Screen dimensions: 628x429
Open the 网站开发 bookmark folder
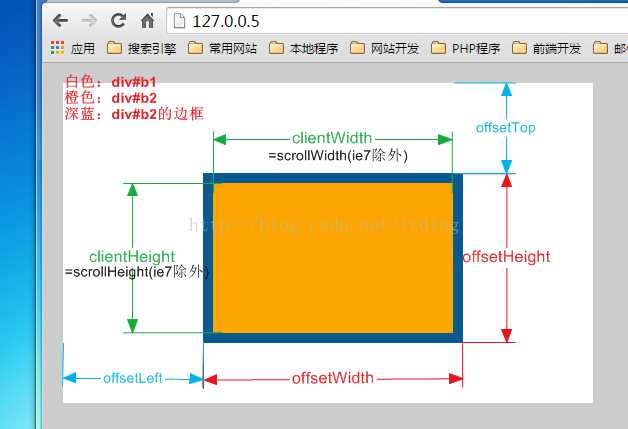click(385, 48)
